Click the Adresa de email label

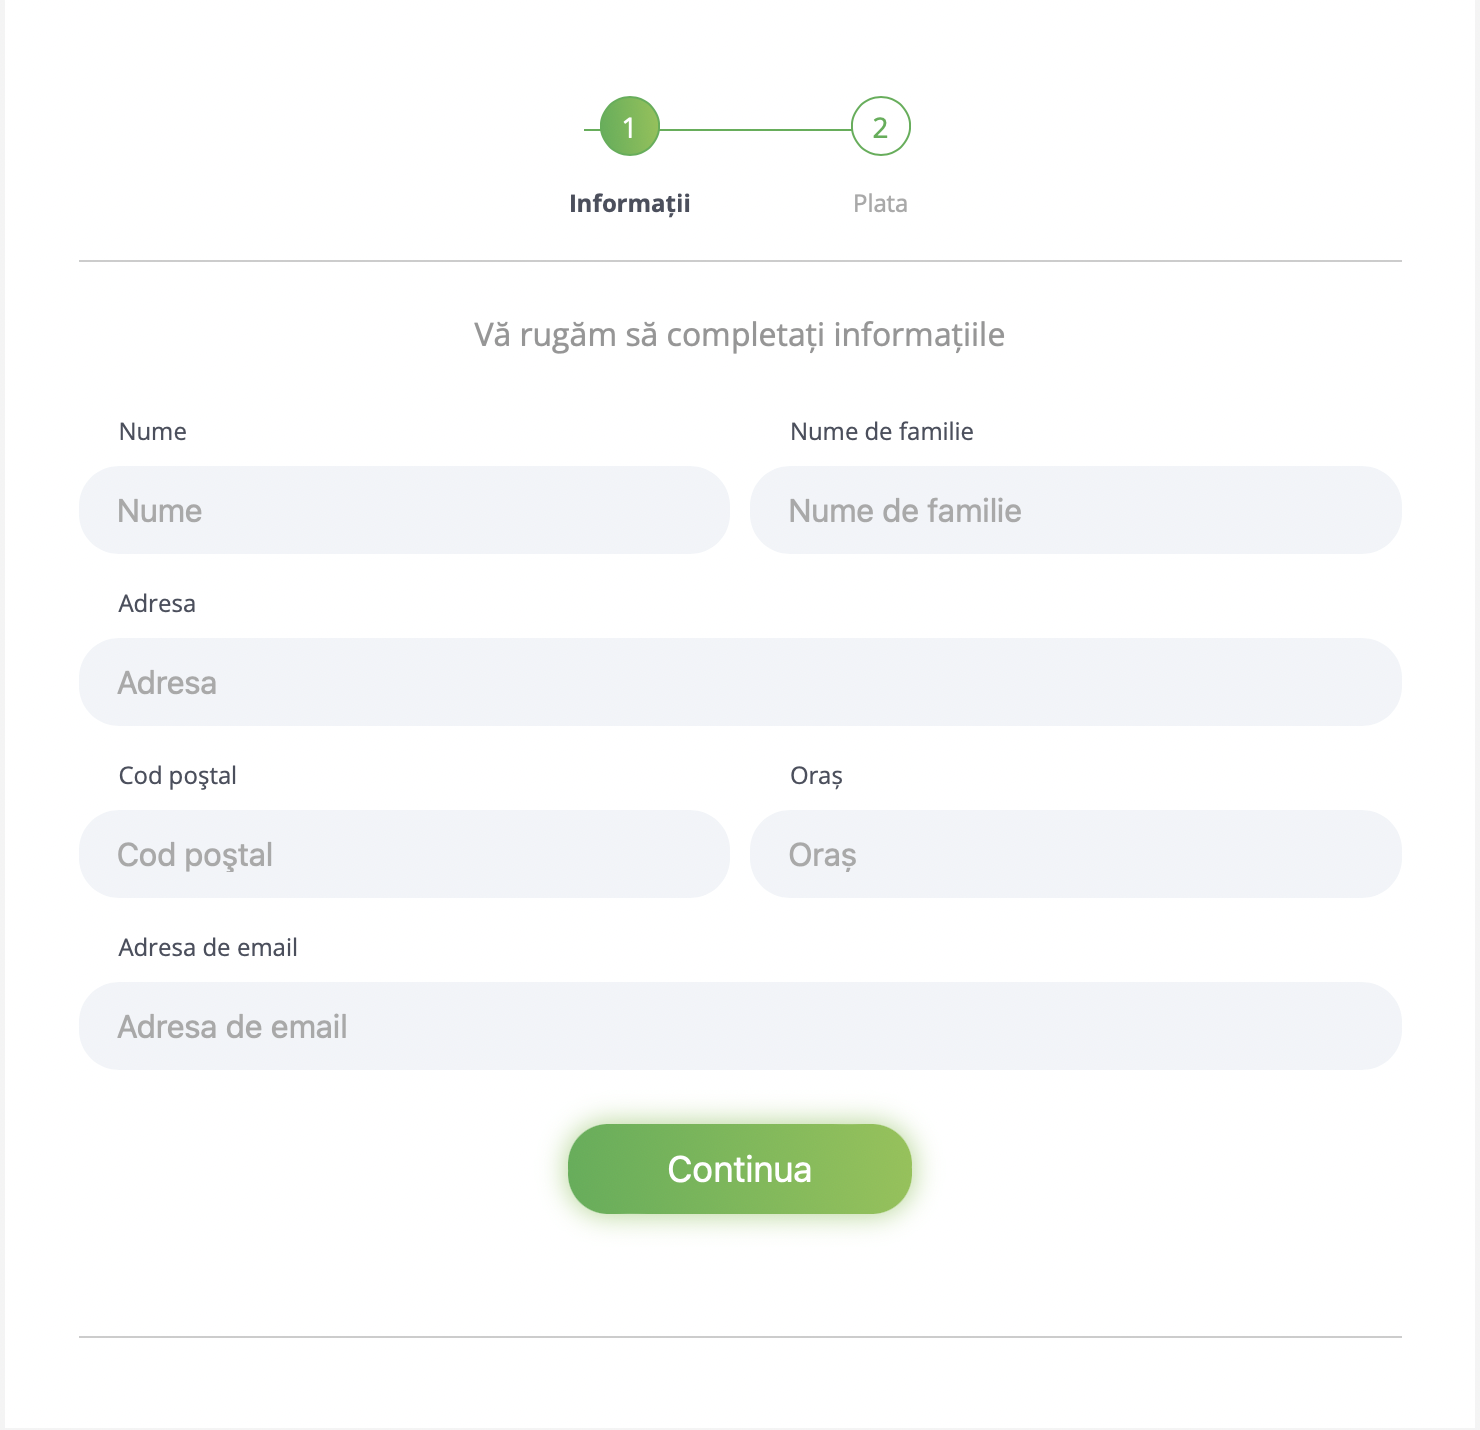[x=208, y=947]
